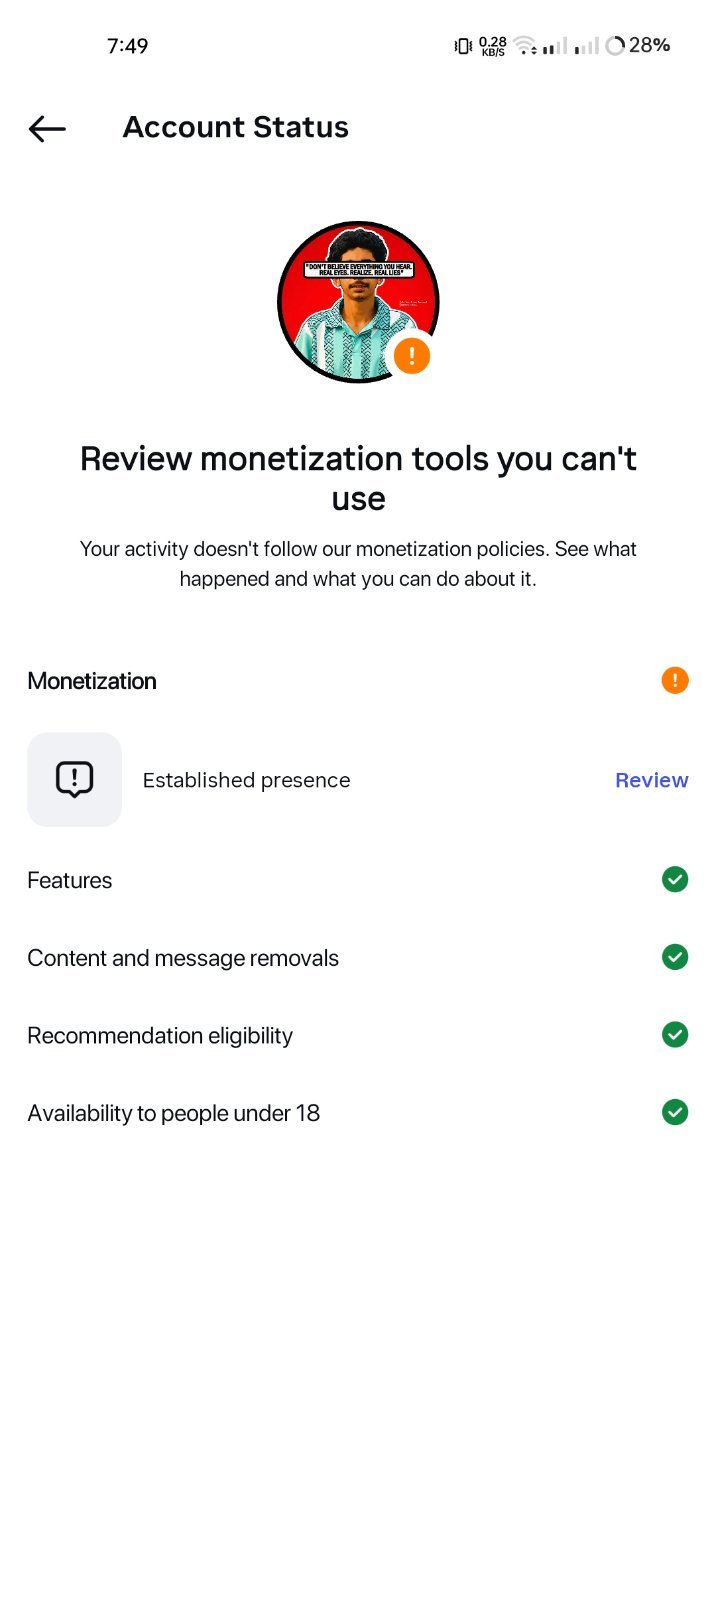Tap green checkmark beside Content and message removals
Image resolution: width=716 pixels, height=1600 pixels.
[675, 957]
